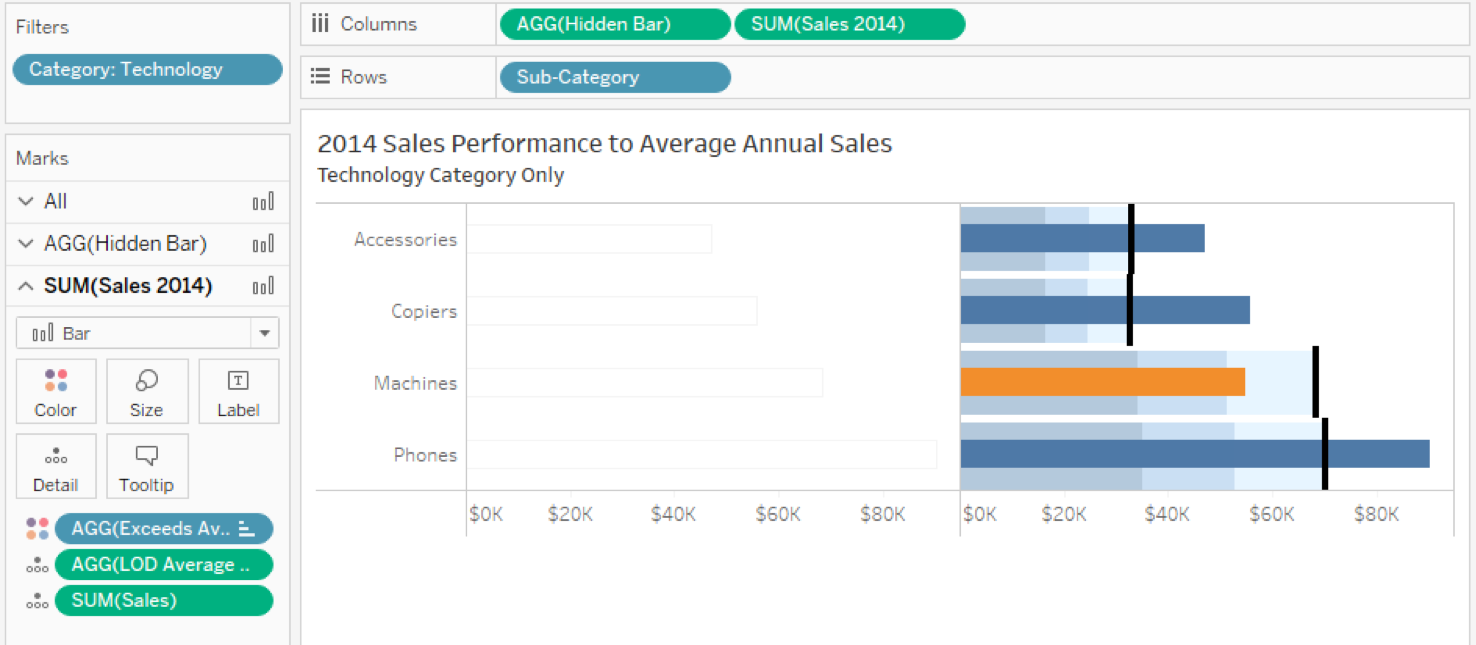Click the SUM(Sales 2014) pill on Columns
Viewport: 1476px width, 645px height.
849,23
